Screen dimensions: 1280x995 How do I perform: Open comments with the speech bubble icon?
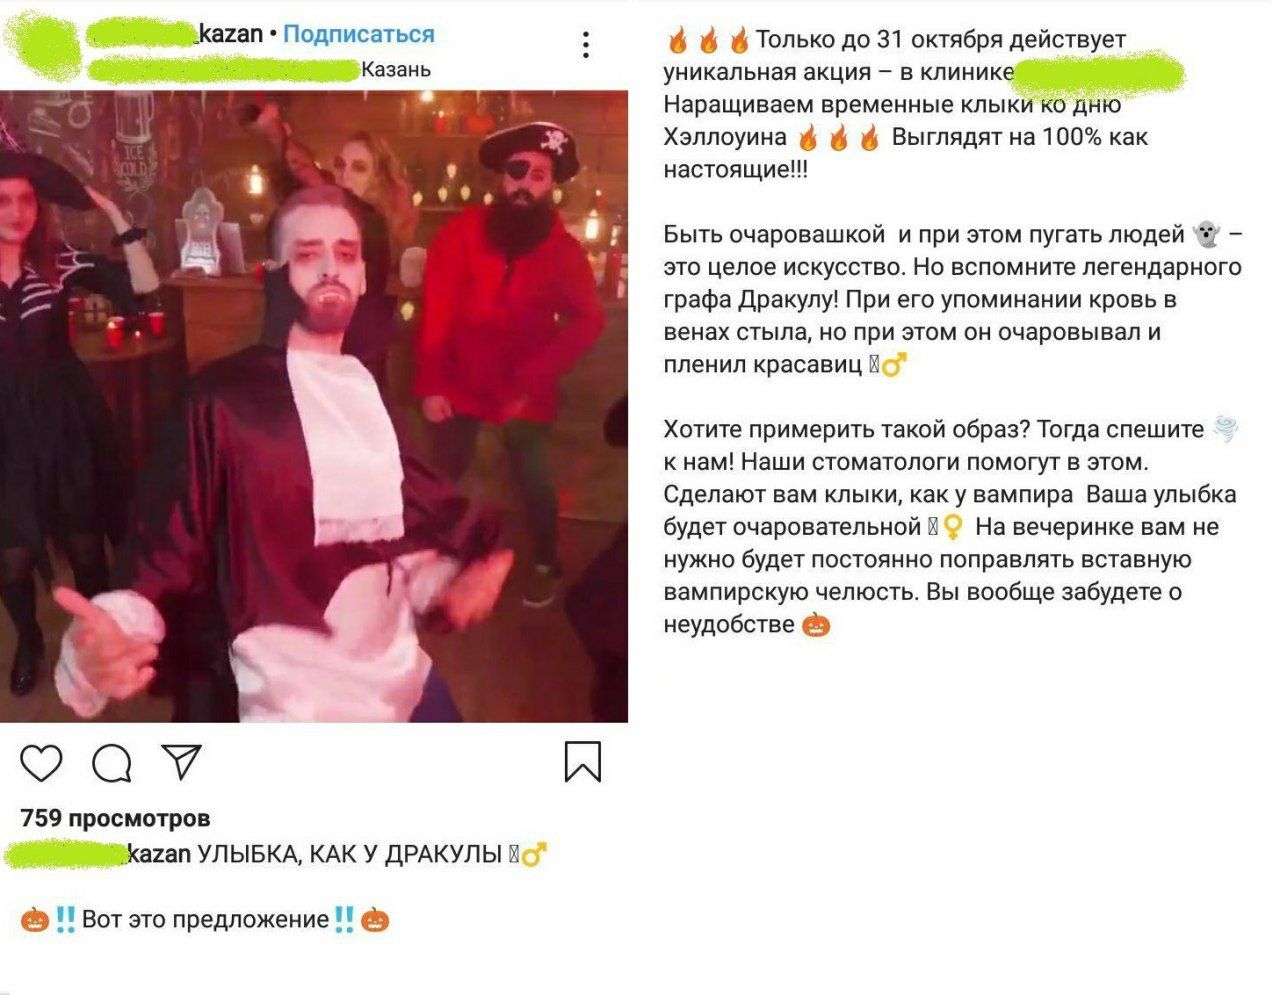point(112,764)
